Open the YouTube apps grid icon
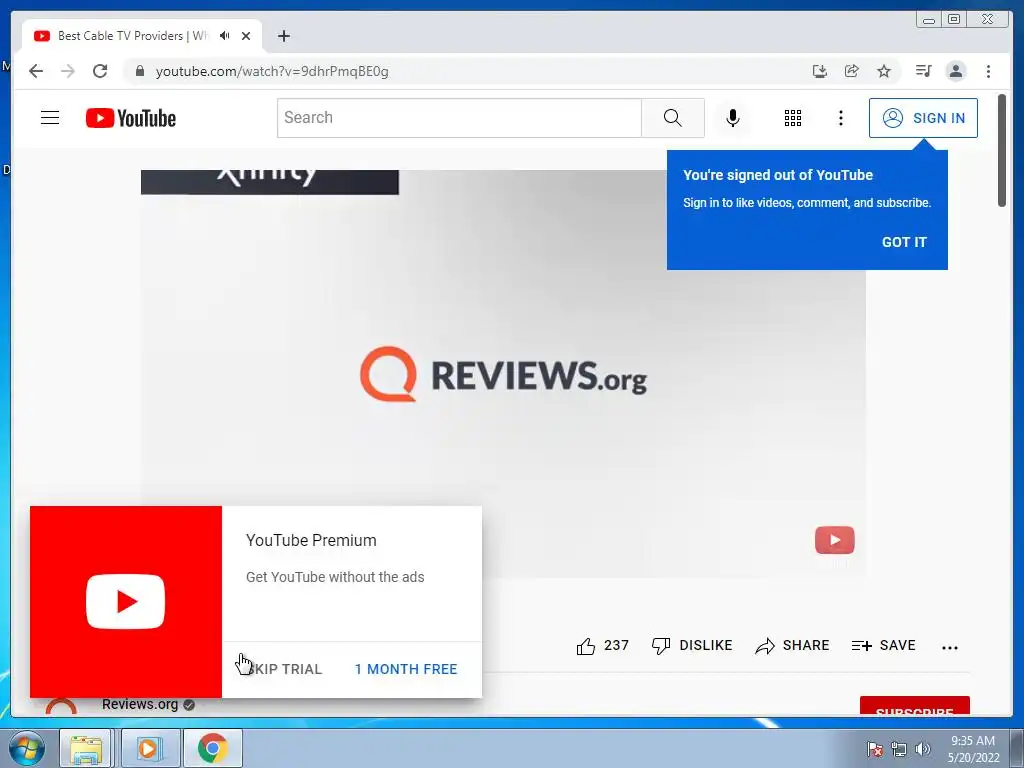This screenshot has height=768, width=1024. pyautogui.click(x=793, y=118)
